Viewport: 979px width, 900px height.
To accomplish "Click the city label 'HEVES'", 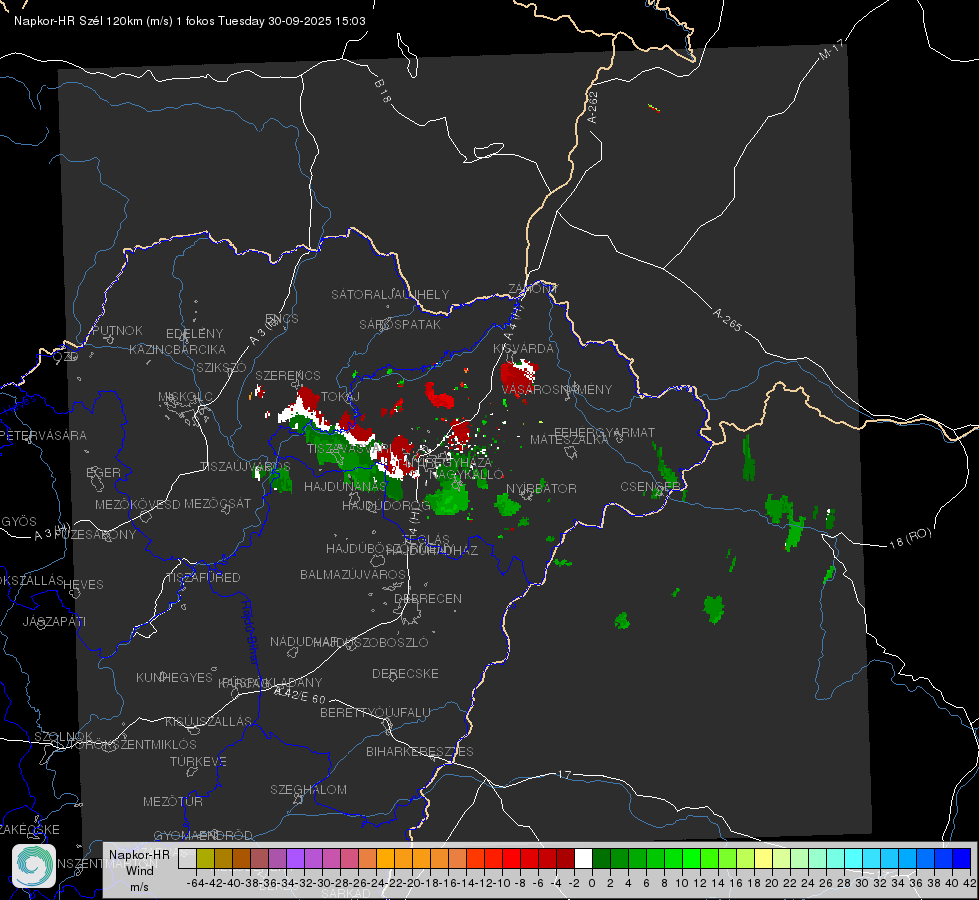I will click(x=83, y=585).
